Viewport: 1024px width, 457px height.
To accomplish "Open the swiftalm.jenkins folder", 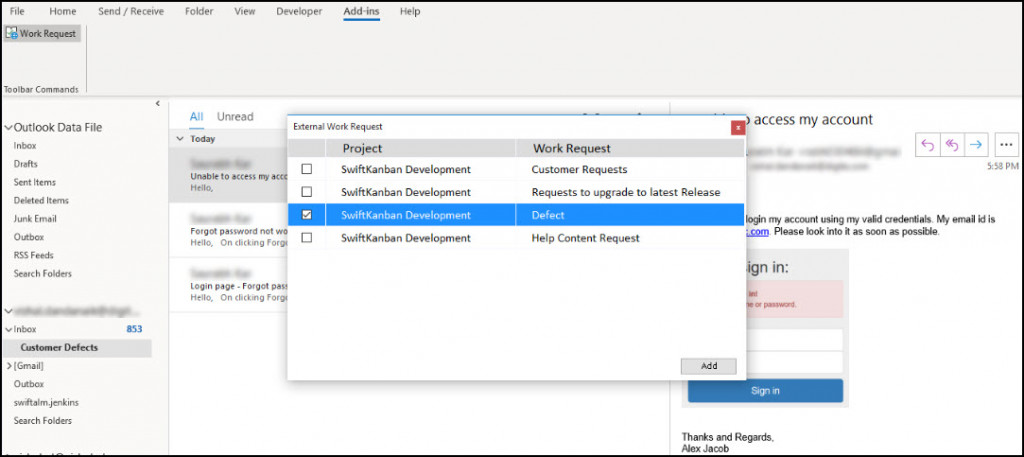I will coord(46,403).
